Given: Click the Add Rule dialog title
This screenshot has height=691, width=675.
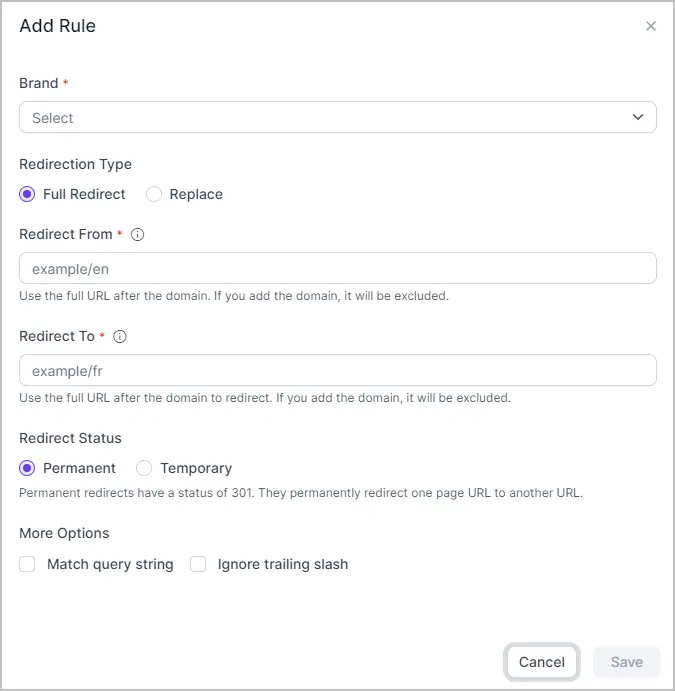Looking at the screenshot, I should pyautogui.click(x=58, y=26).
